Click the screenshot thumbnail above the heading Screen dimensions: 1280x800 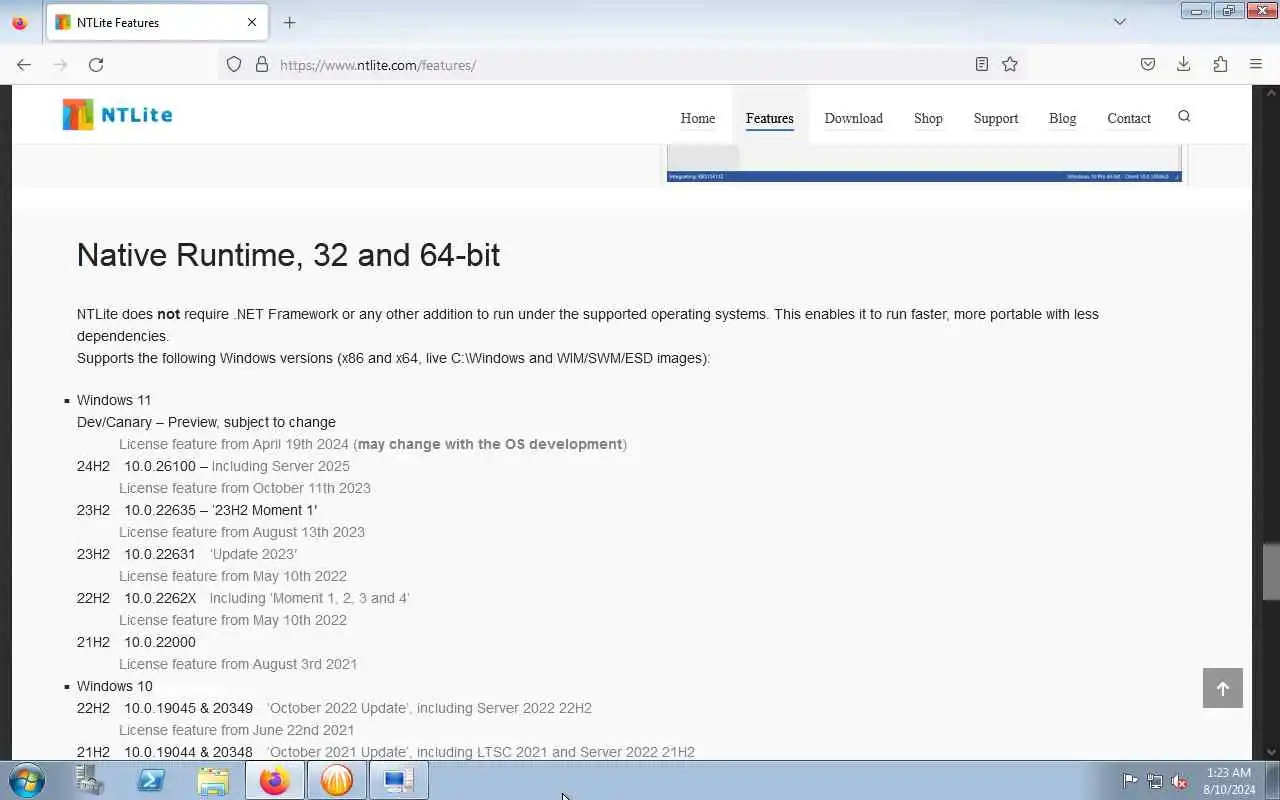click(924, 164)
